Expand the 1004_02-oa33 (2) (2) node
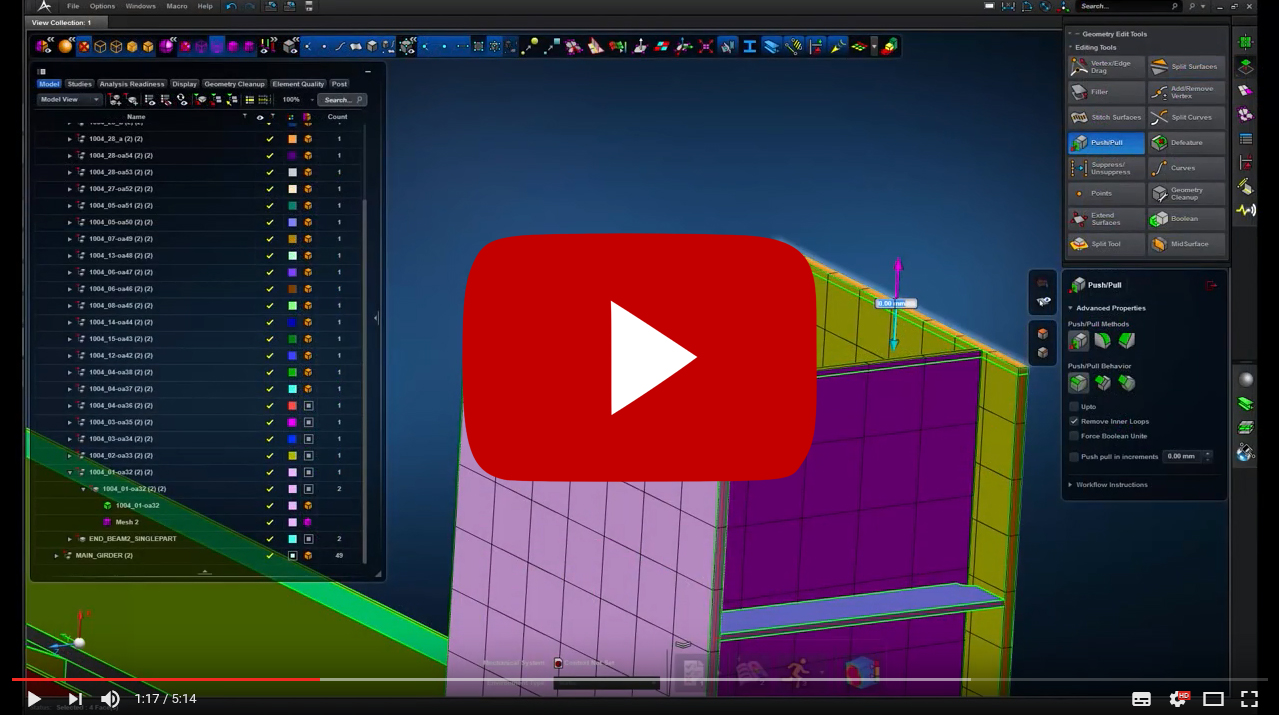Image resolution: width=1279 pixels, height=715 pixels. (69, 455)
